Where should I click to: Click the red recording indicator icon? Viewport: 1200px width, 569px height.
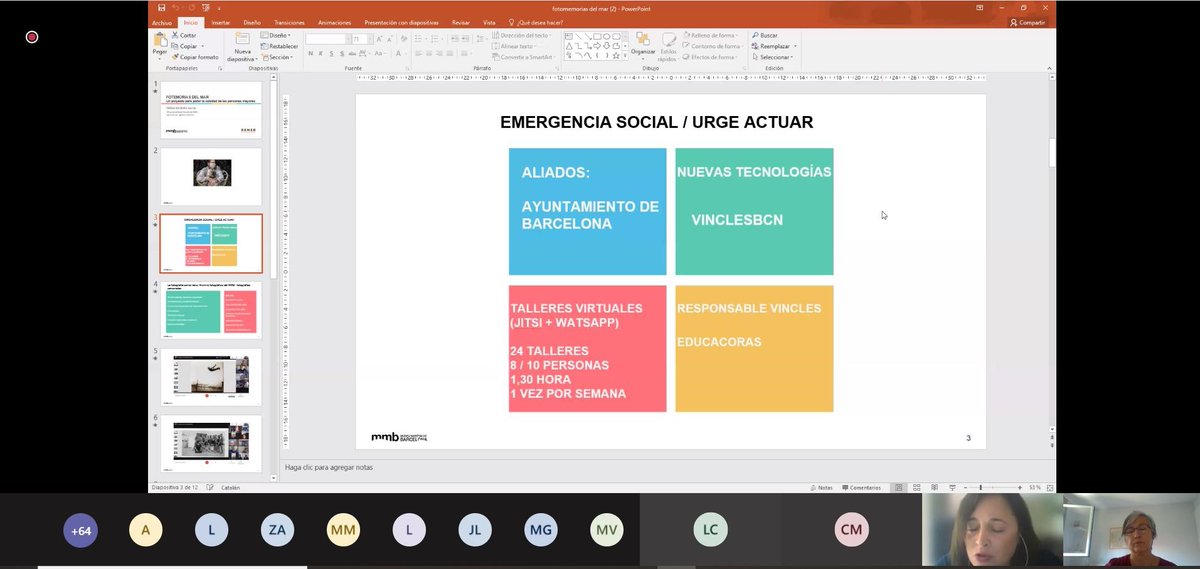[x=31, y=37]
